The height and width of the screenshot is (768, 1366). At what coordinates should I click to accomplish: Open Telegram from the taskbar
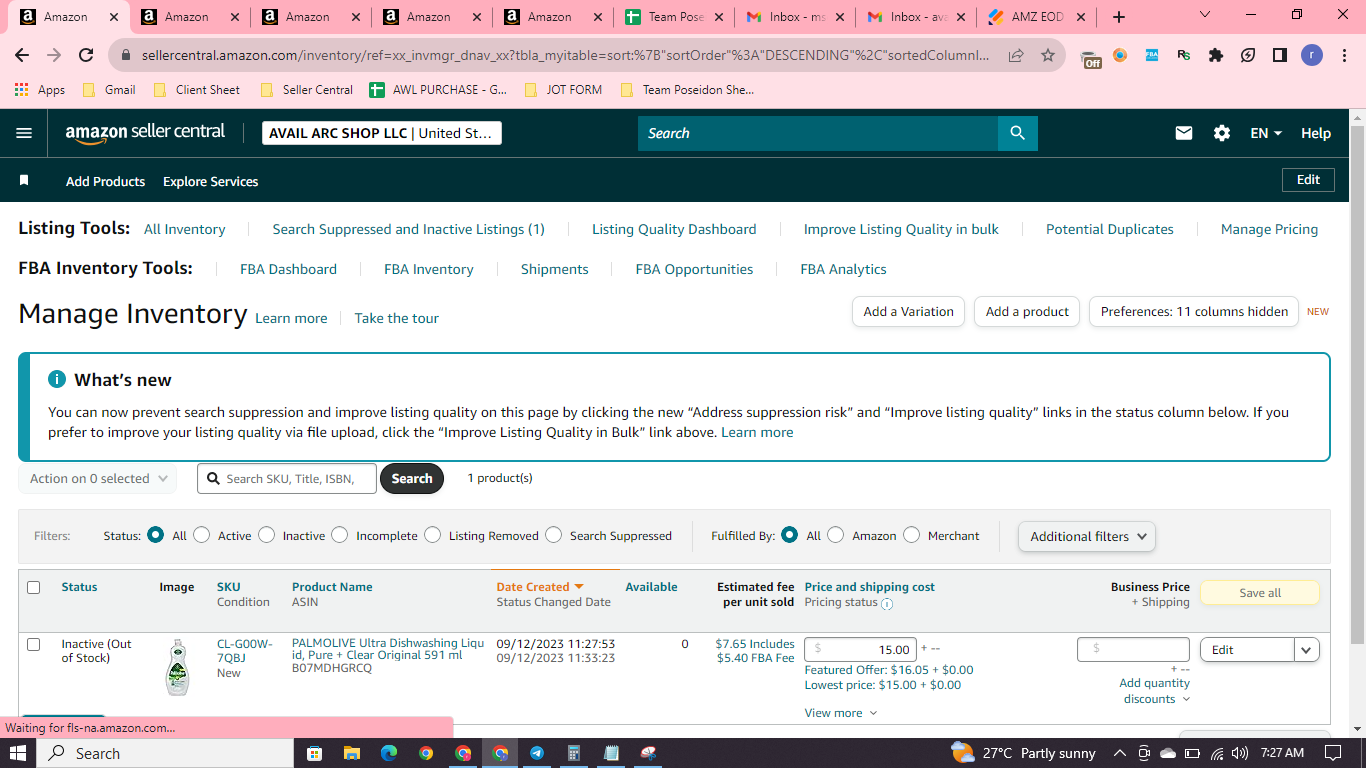[537, 753]
